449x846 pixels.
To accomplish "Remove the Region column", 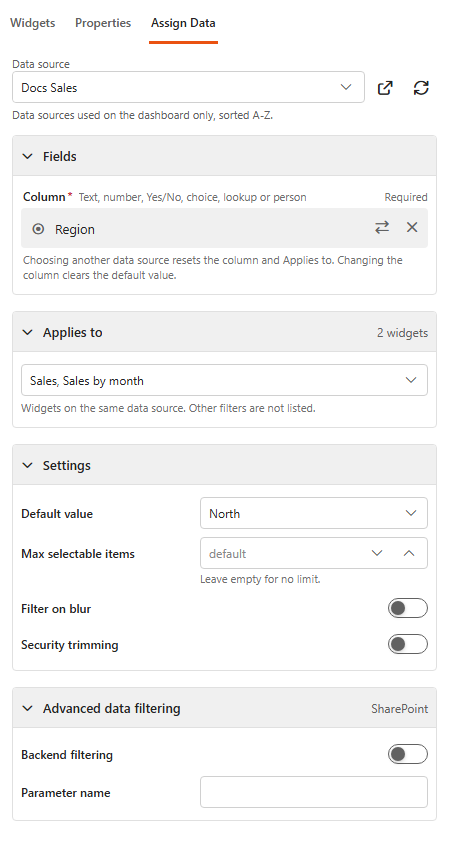I will (412, 228).
